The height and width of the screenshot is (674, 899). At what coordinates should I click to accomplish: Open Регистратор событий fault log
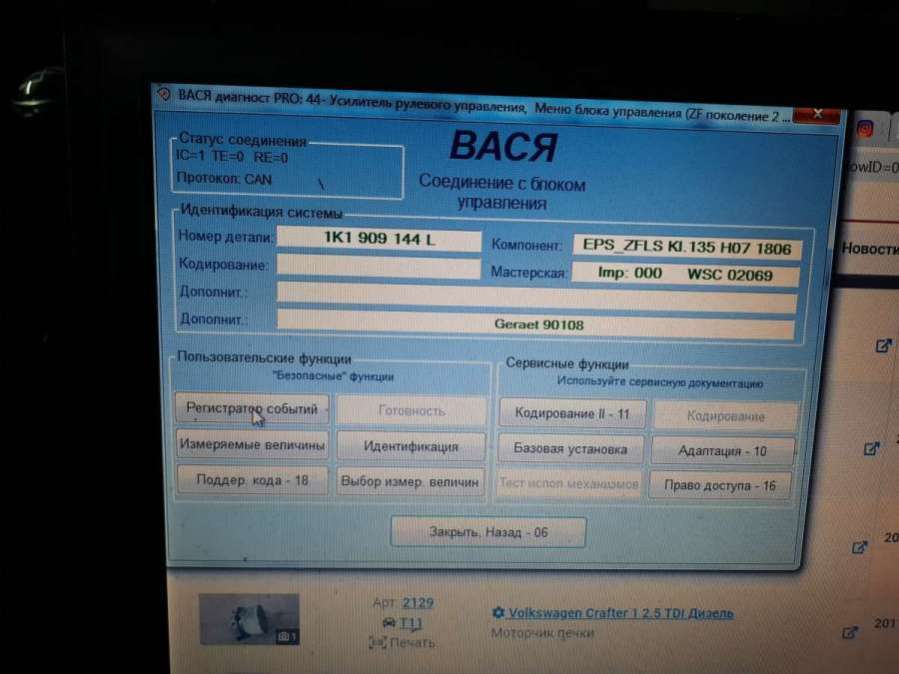(252, 409)
